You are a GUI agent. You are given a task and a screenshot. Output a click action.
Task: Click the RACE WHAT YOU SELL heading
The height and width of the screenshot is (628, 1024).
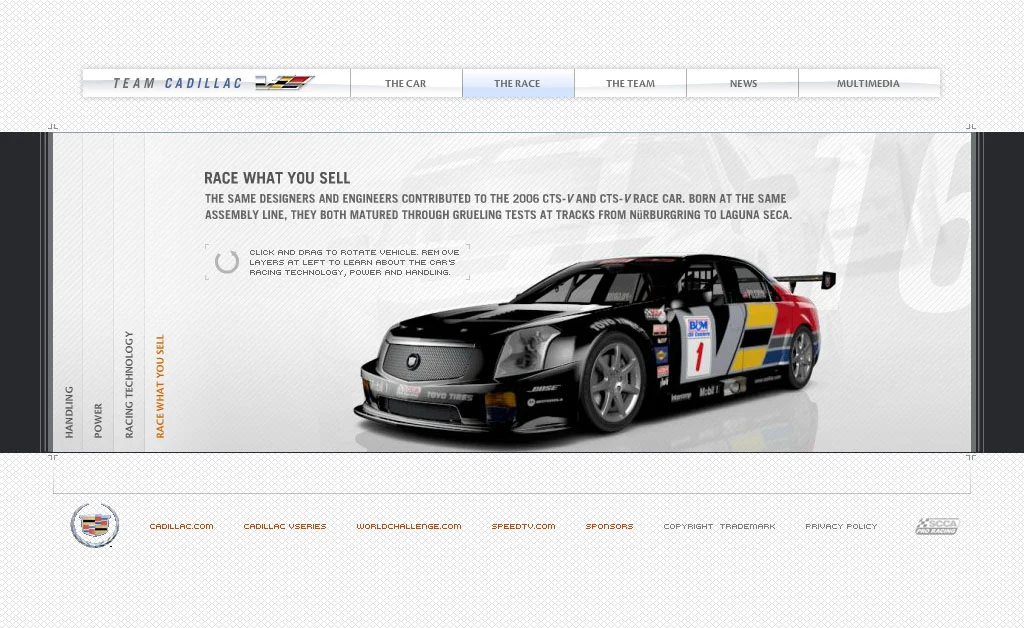click(x=277, y=178)
